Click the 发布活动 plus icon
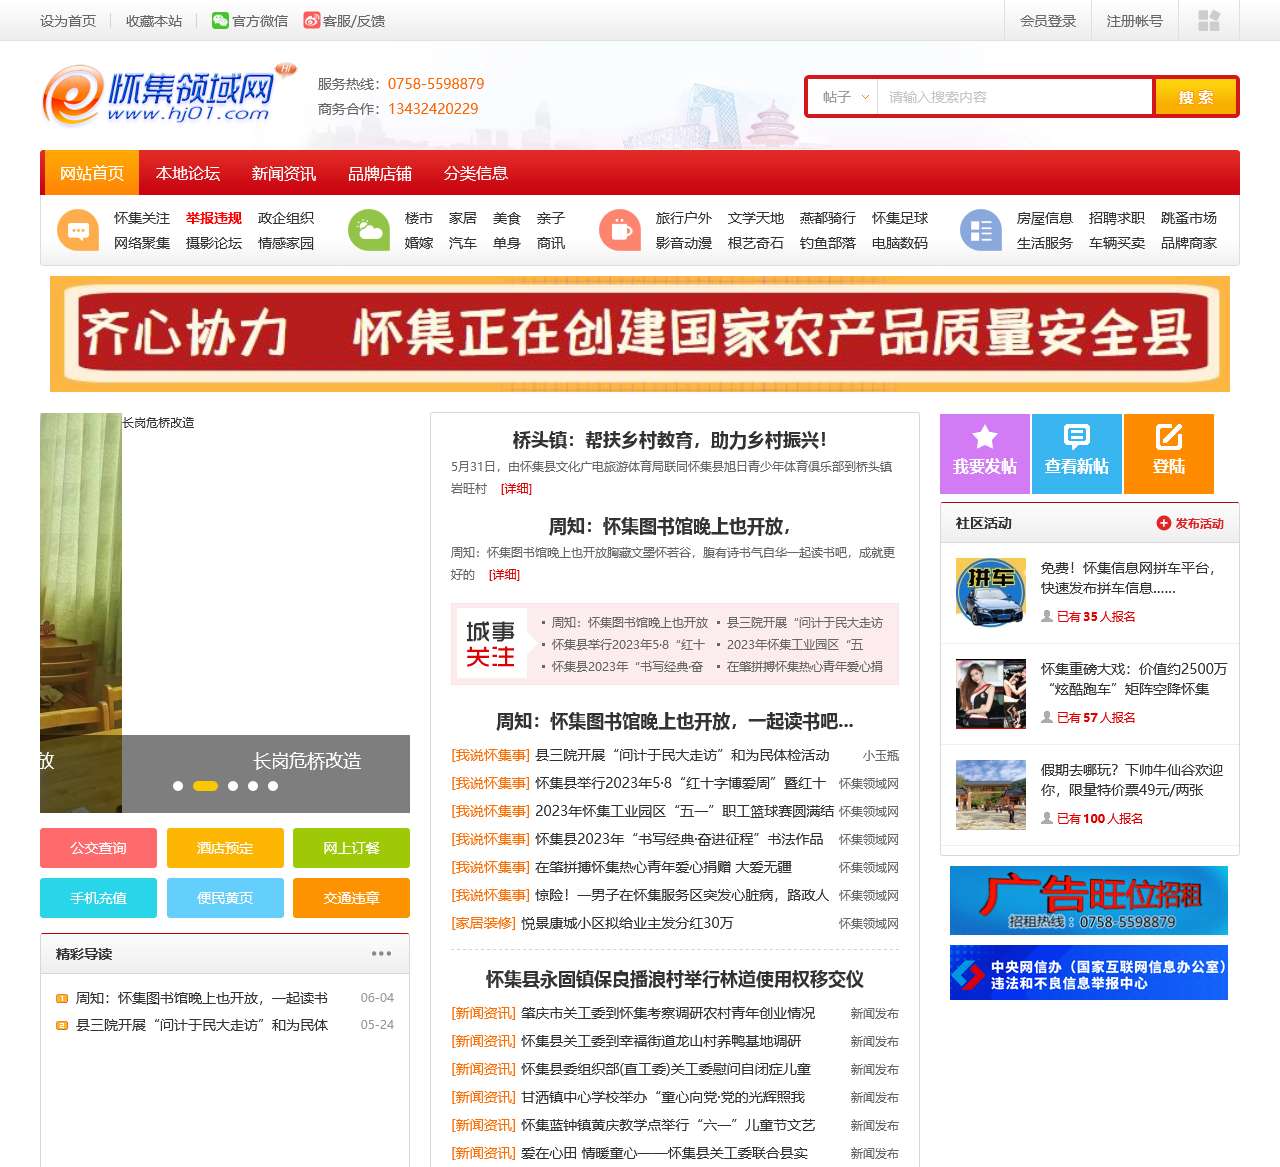The height and width of the screenshot is (1167, 1280). click(1163, 522)
